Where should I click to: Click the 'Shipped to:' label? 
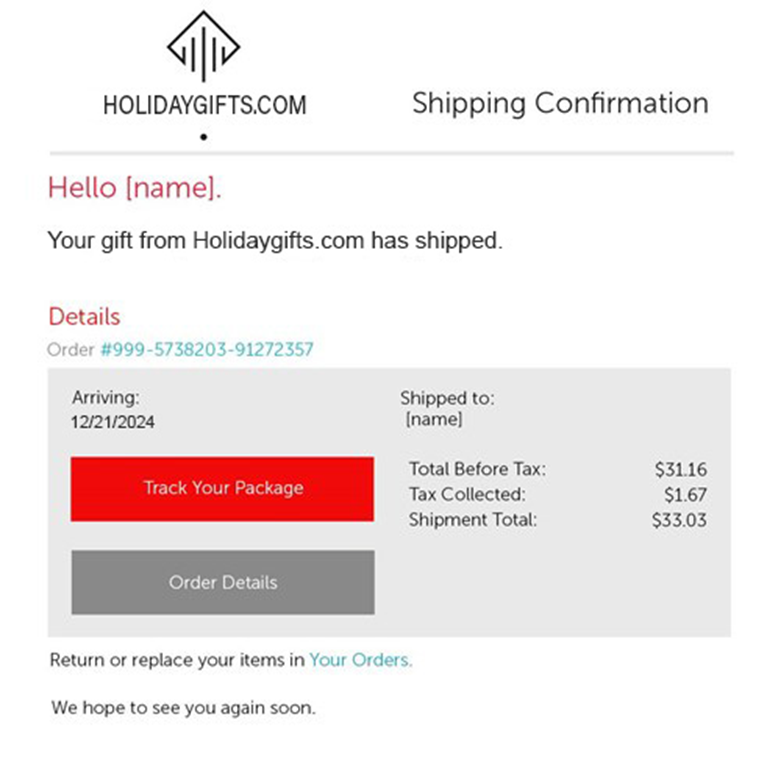click(x=447, y=398)
